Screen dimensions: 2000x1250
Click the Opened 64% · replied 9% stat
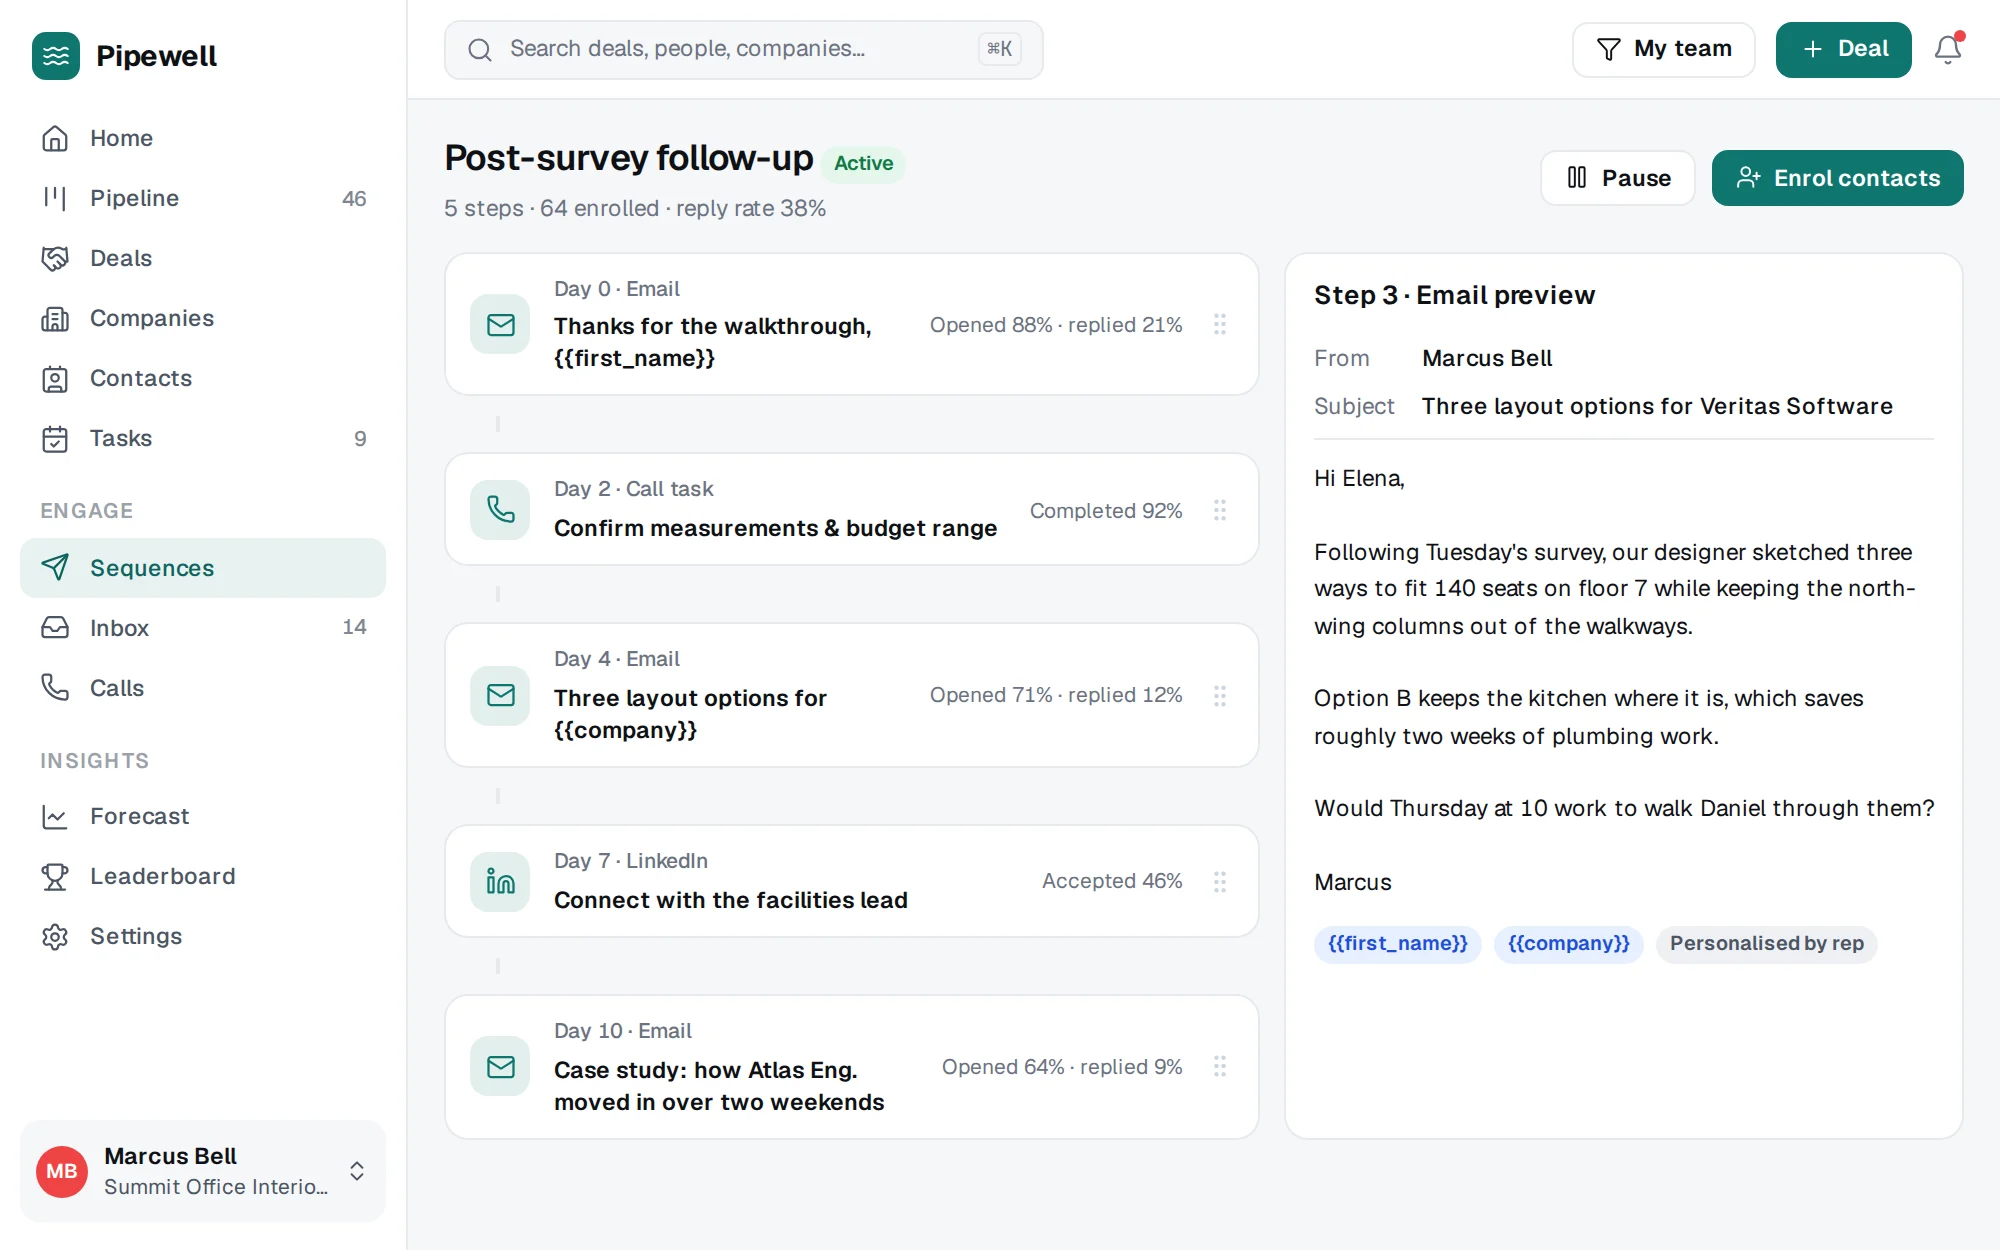point(1062,1067)
